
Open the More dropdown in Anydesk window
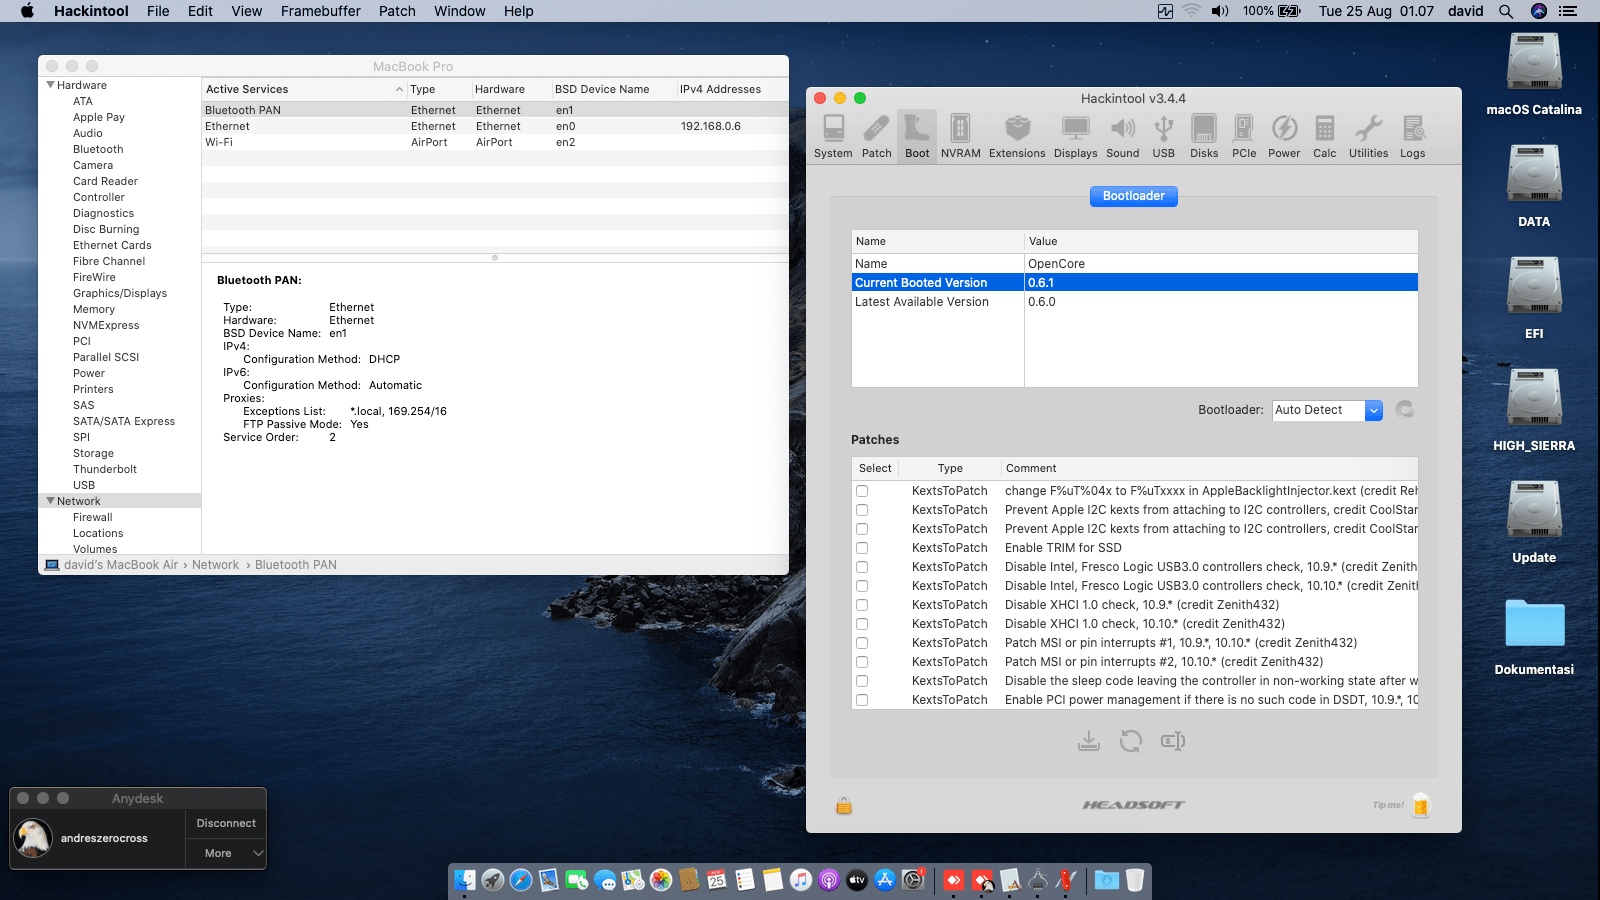226,853
